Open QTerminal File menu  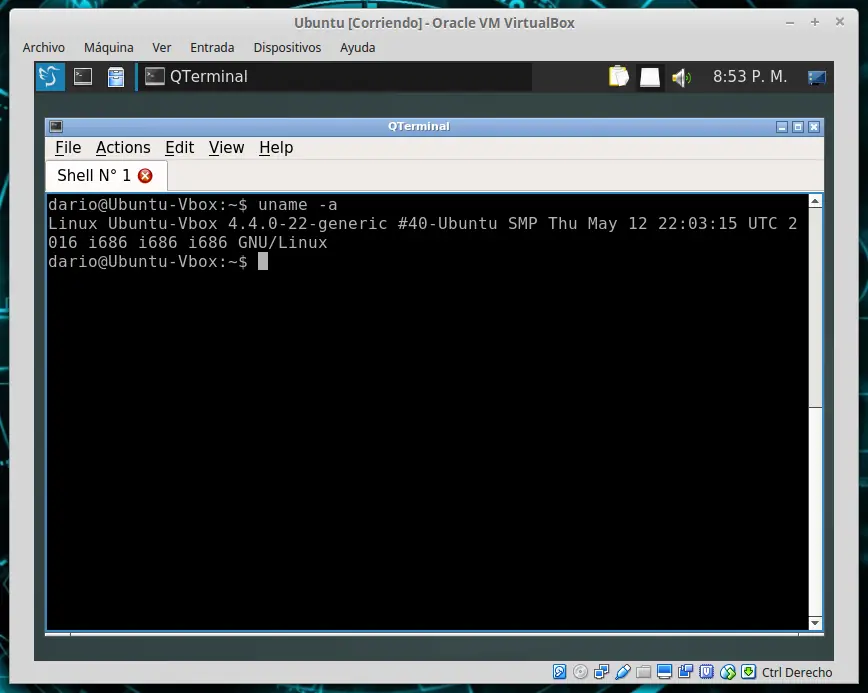(x=68, y=148)
